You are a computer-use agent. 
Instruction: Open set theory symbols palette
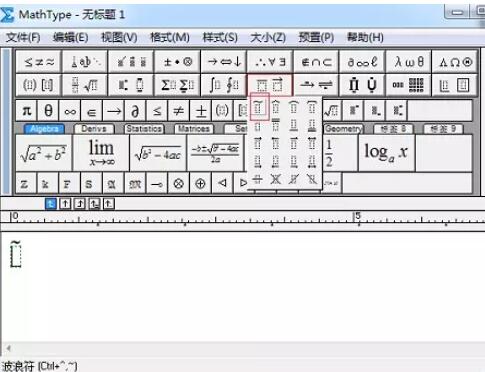(x=316, y=62)
